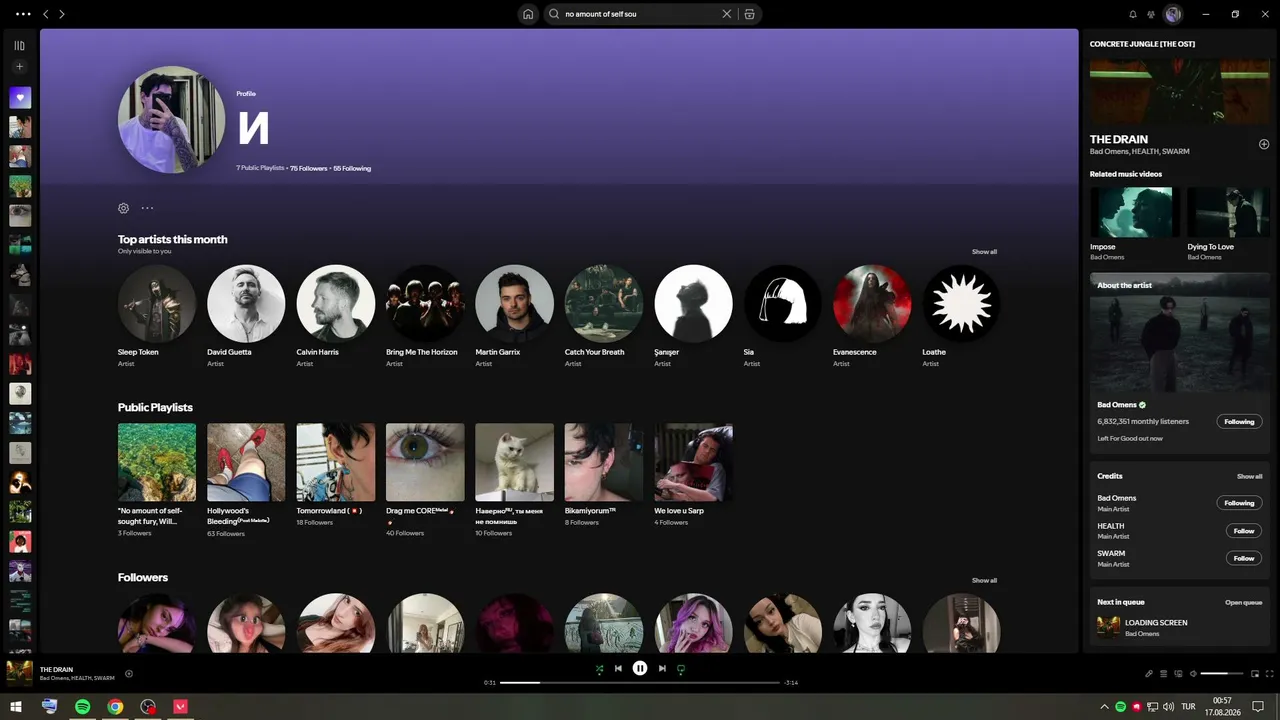Enter full screen player mode
The width and height of the screenshot is (1280, 720).
pyautogui.click(x=1270, y=673)
